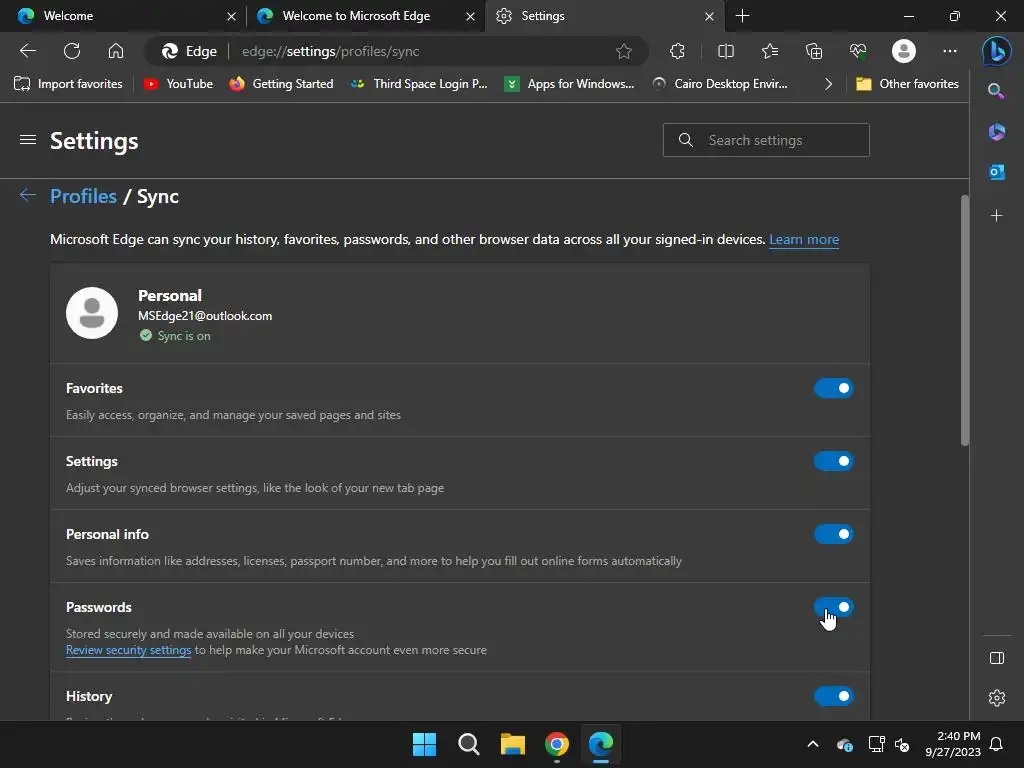Click the Personal profile avatar picture
Screen dimensions: 1024x768
92,313
